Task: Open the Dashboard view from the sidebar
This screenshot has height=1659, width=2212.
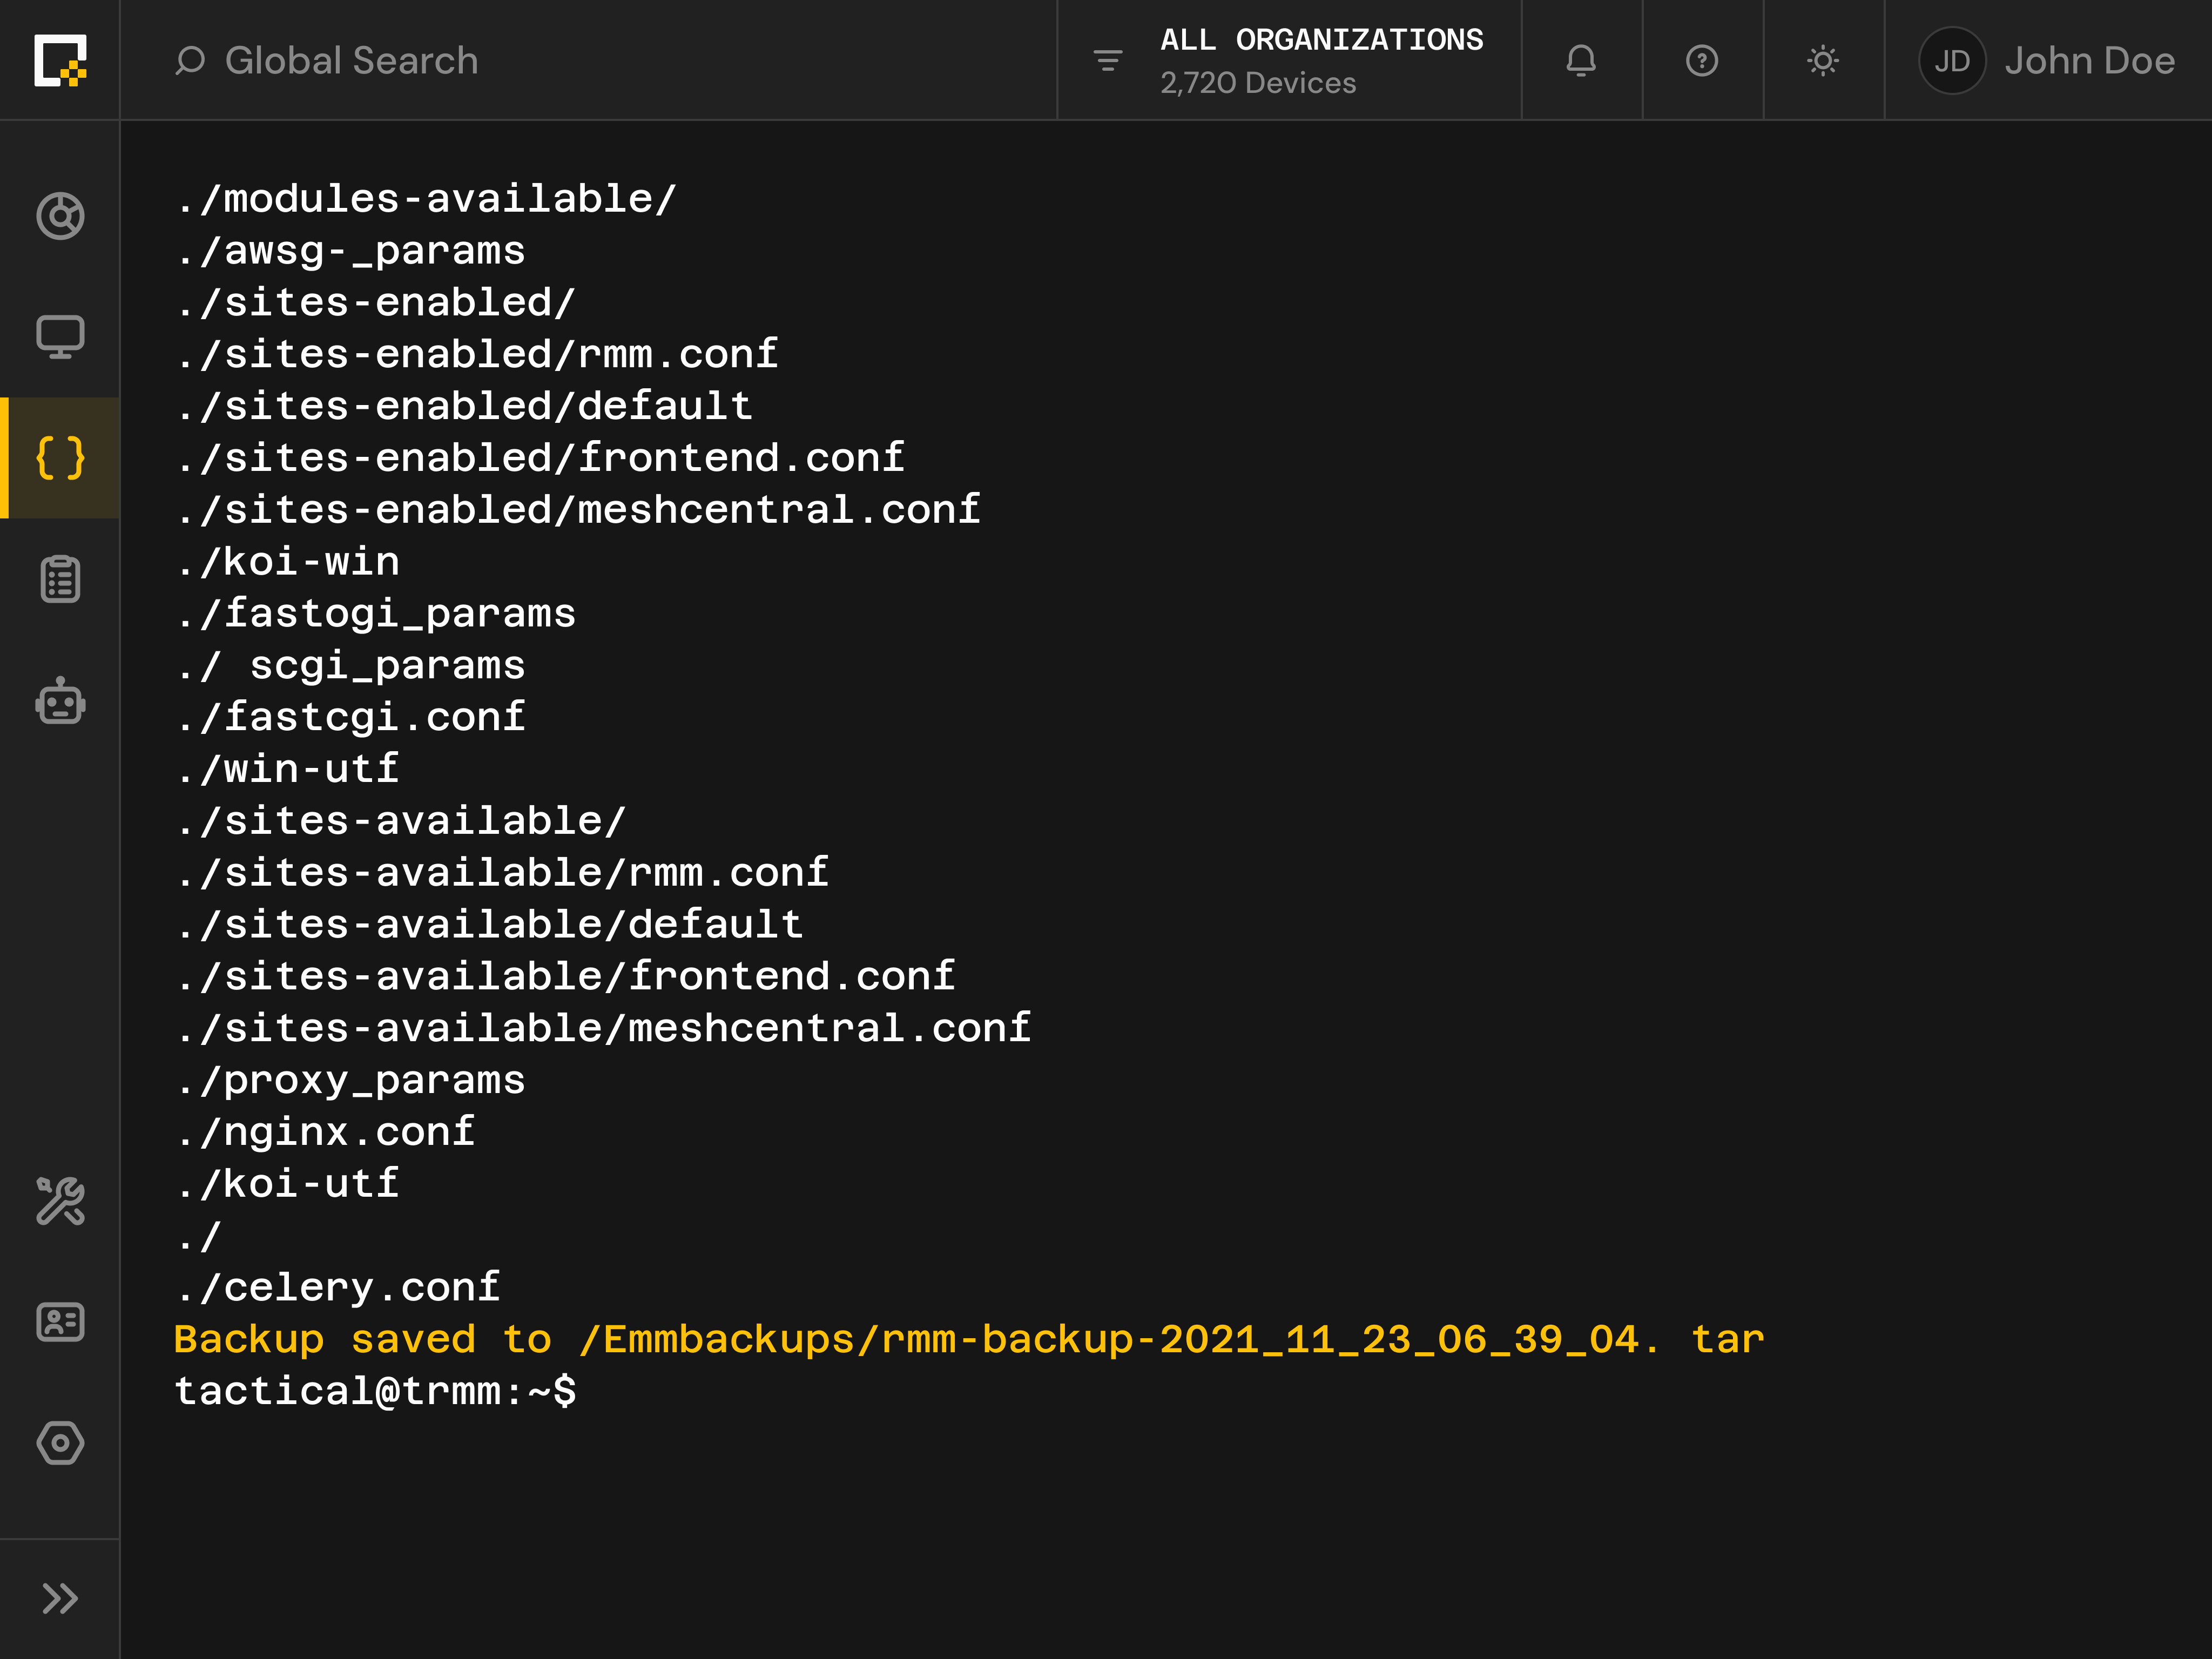Action: click(59, 214)
